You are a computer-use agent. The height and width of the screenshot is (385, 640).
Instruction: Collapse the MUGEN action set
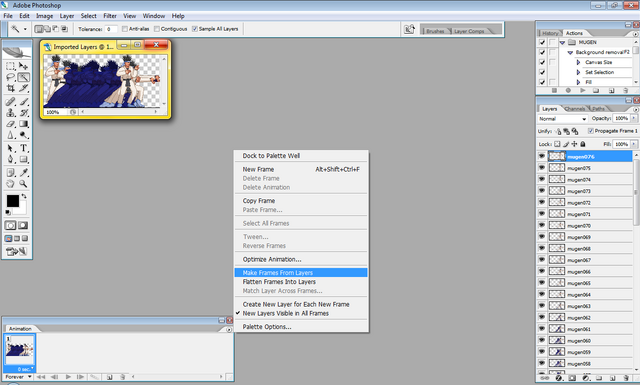click(x=562, y=42)
